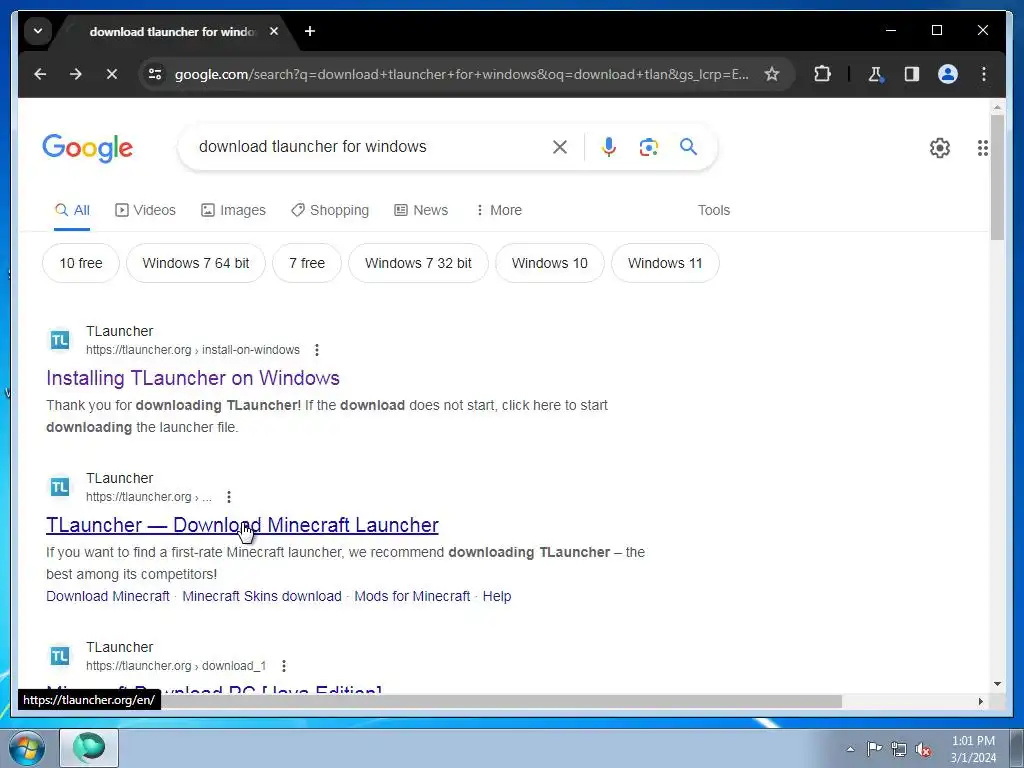Screen dimensions: 1024x768
Task: Bookmark this page with the star
Action: pyautogui.click(x=772, y=74)
